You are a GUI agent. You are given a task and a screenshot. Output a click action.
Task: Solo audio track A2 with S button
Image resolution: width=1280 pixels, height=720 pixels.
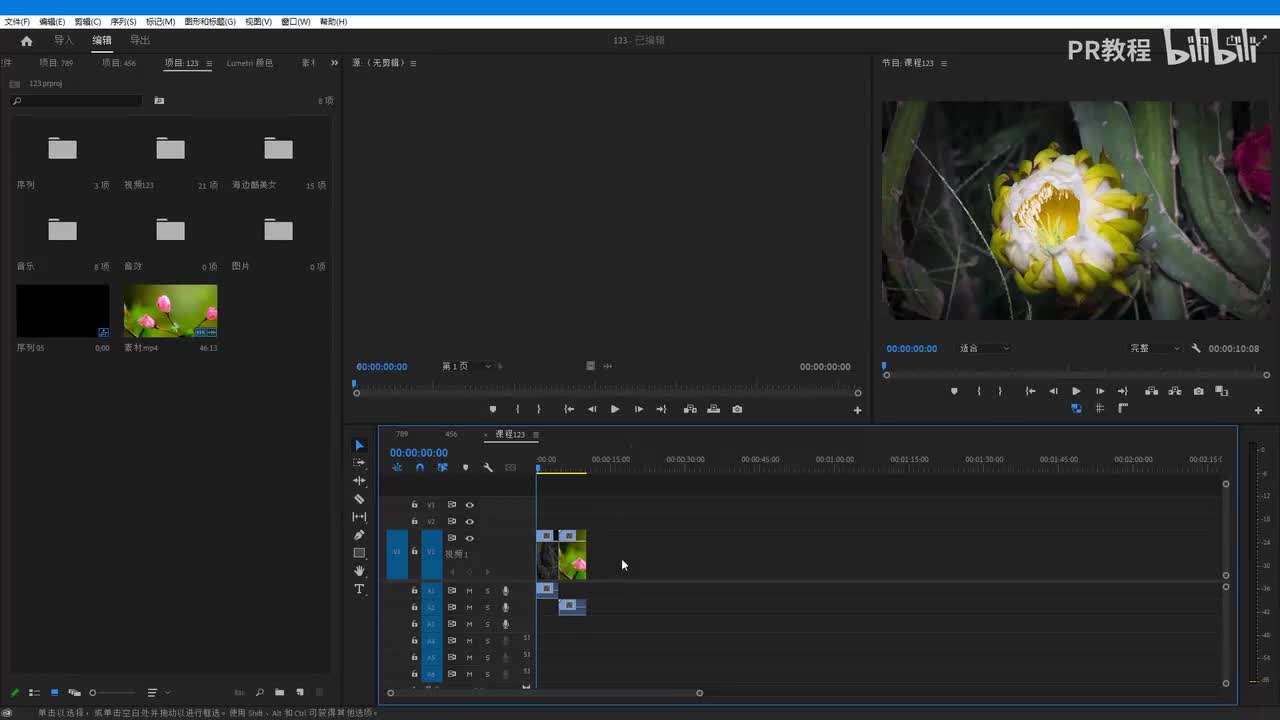[487, 608]
